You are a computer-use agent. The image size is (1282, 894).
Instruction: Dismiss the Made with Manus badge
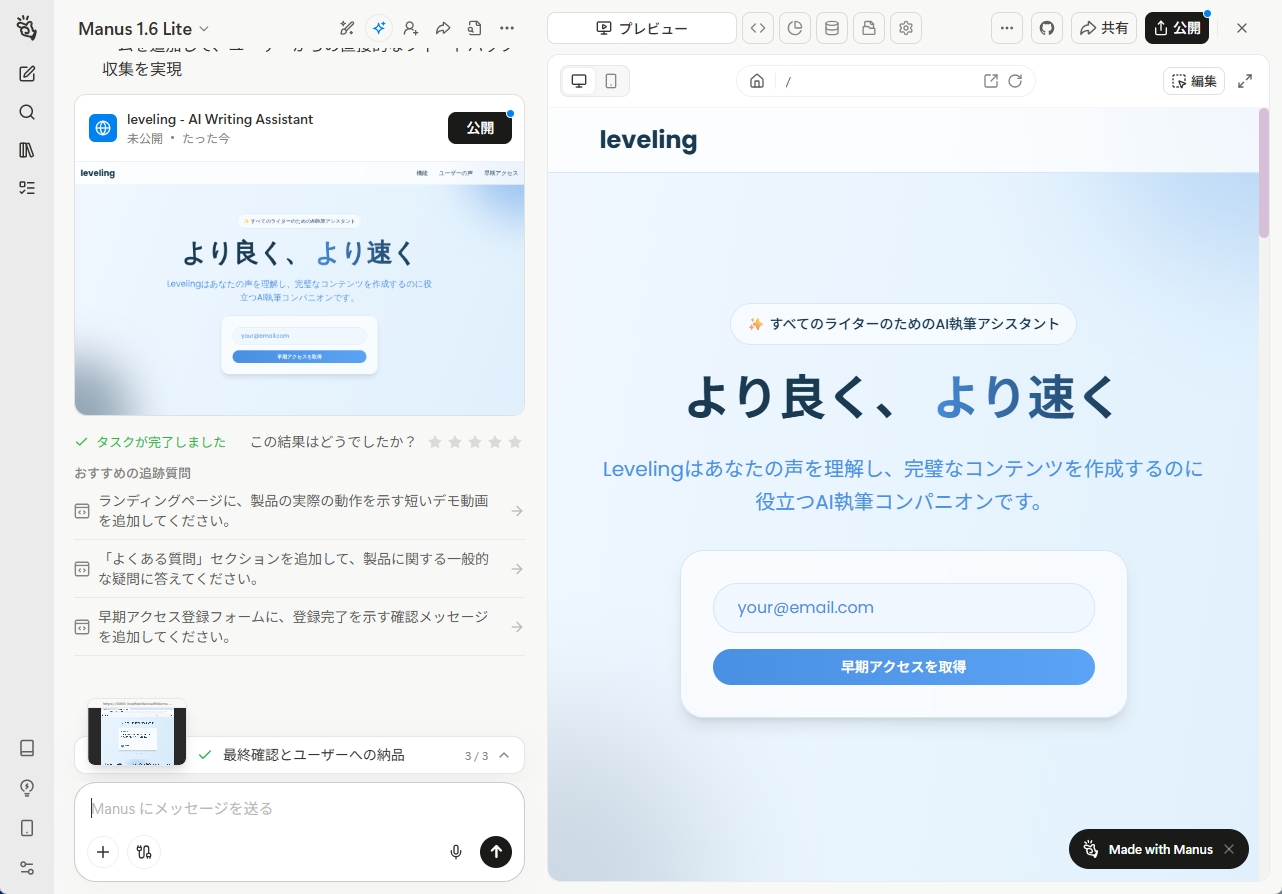tap(1229, 849)
